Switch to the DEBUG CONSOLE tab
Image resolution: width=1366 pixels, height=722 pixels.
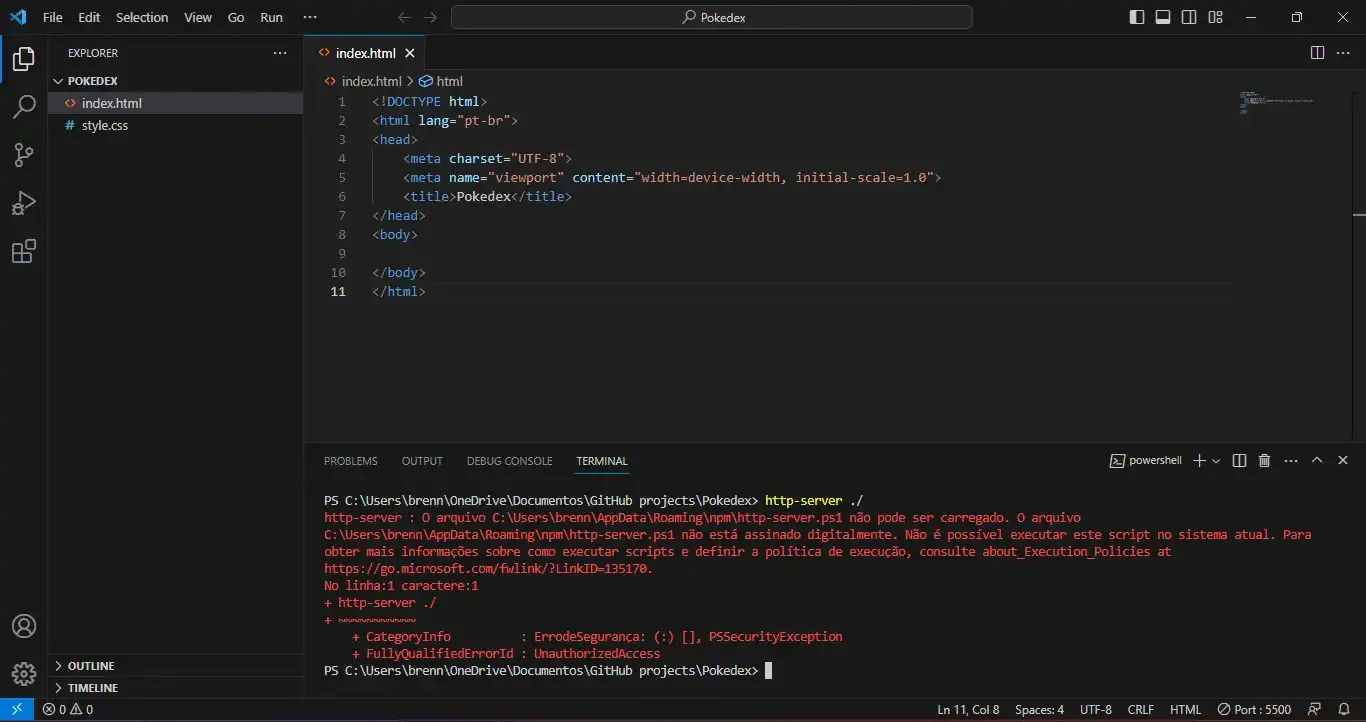[x=509, y=461]
